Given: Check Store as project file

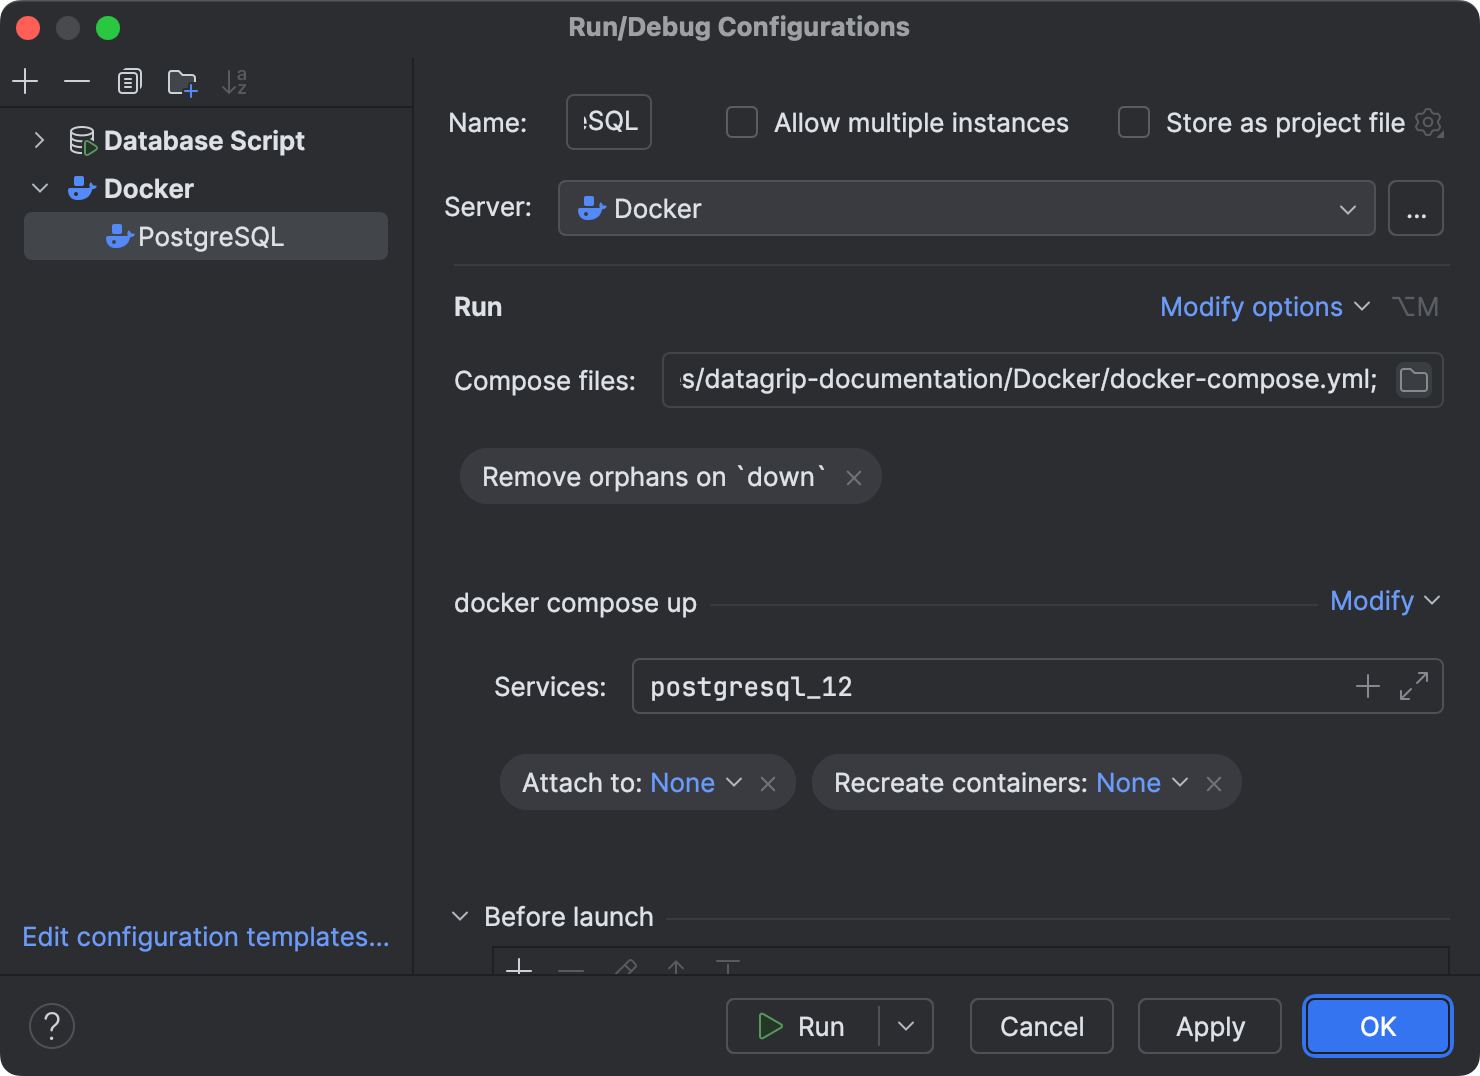Looking at the screenshot, I should point(1134,122).
